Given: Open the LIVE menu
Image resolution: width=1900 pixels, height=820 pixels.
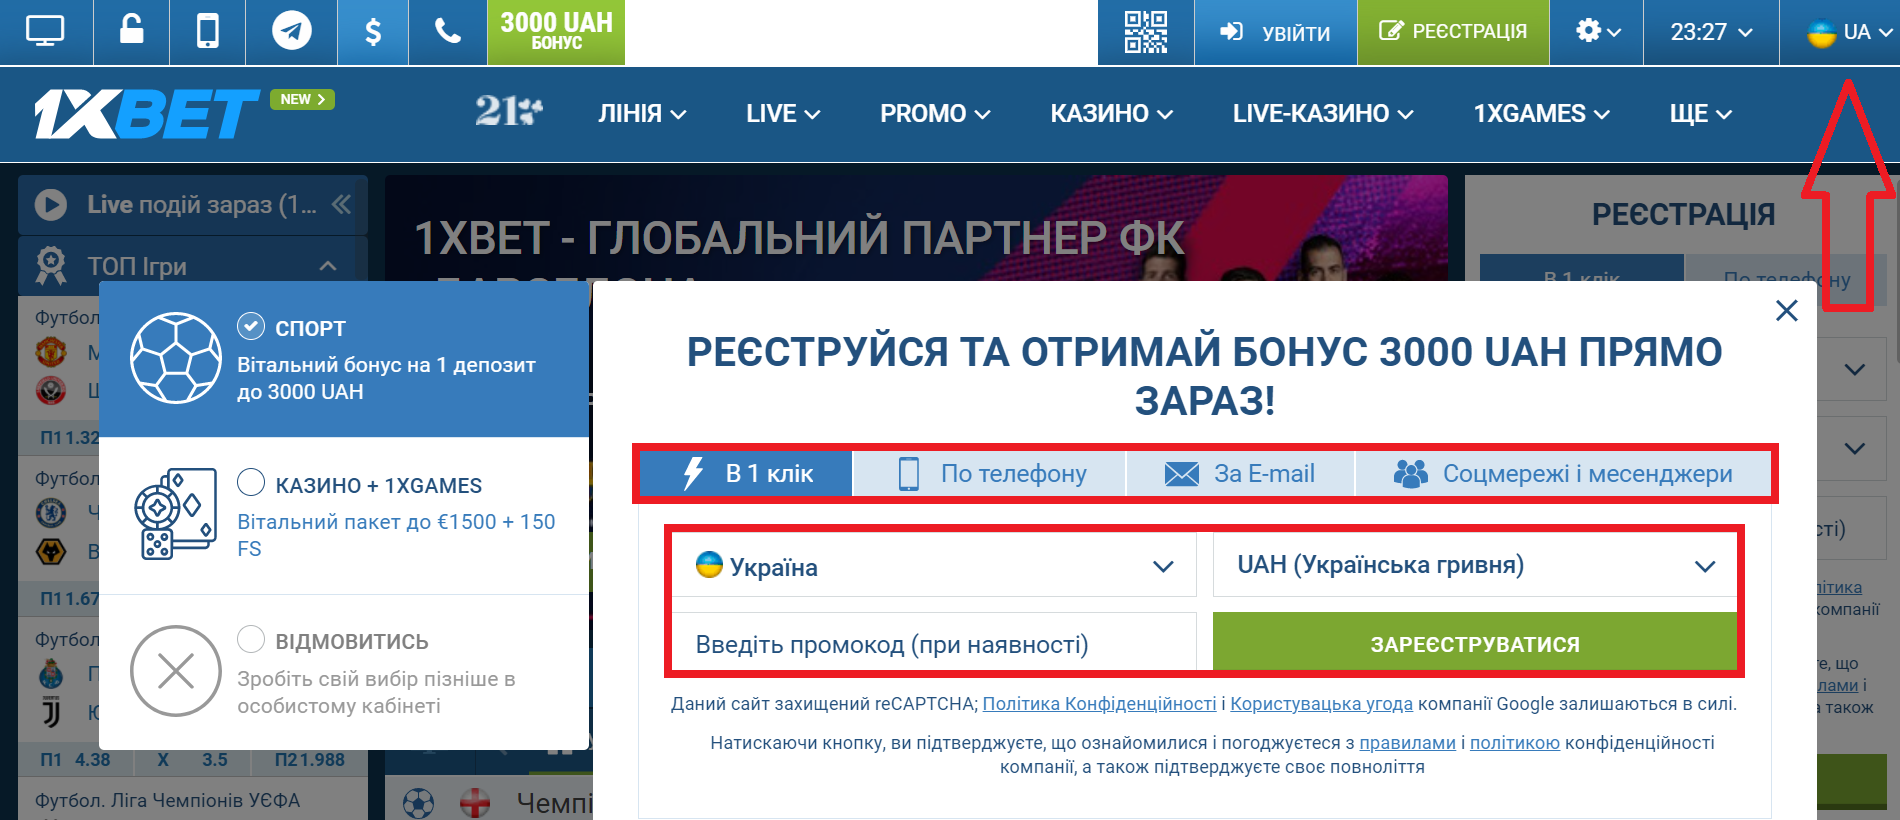Looking at the screenshot, I should pyautogui.click(x=783, y=114).
